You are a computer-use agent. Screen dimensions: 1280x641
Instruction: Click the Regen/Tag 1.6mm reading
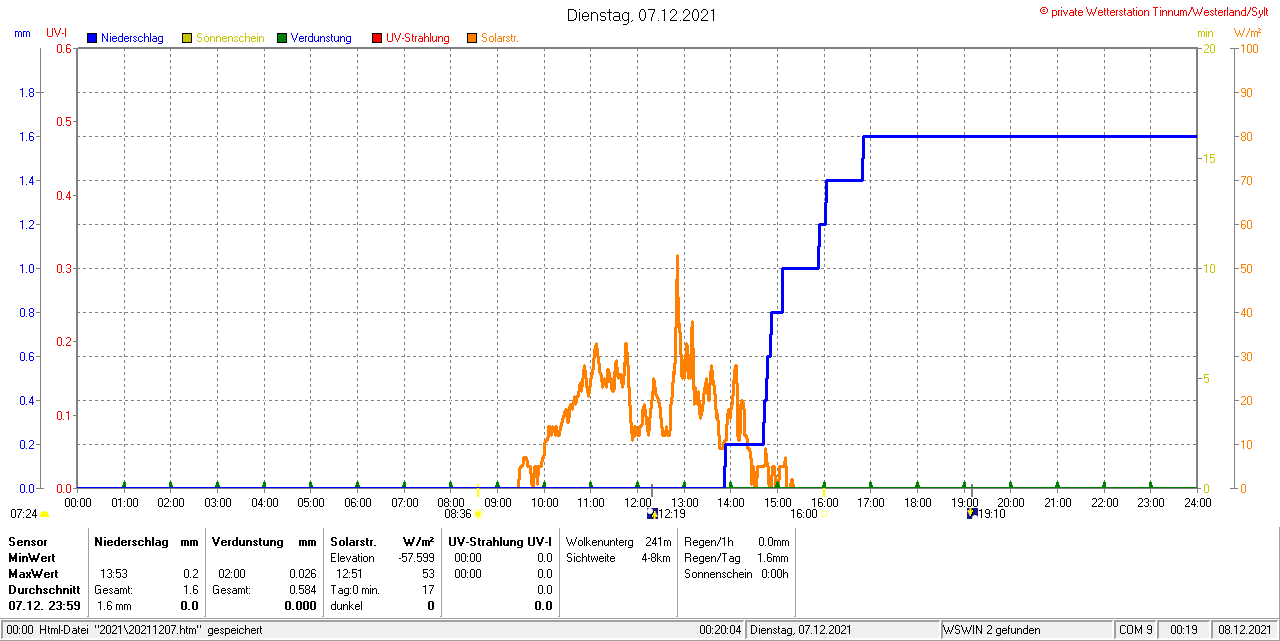click(x=736, y=557)
